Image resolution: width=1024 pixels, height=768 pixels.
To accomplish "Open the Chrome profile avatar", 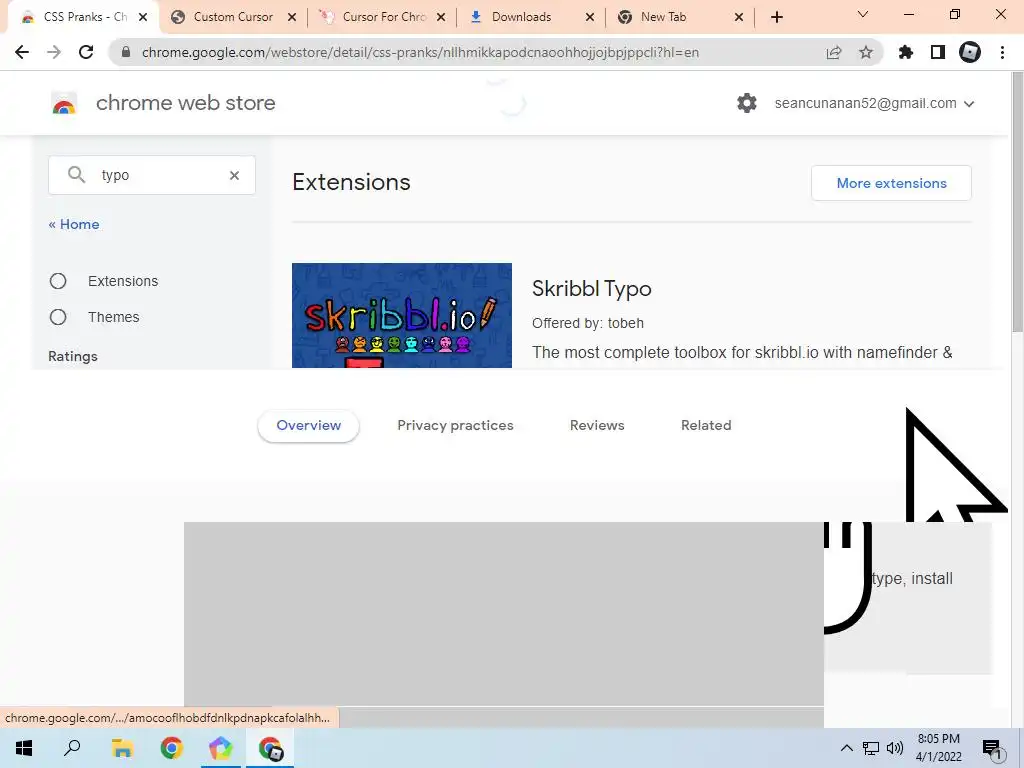I will point(970,52).
